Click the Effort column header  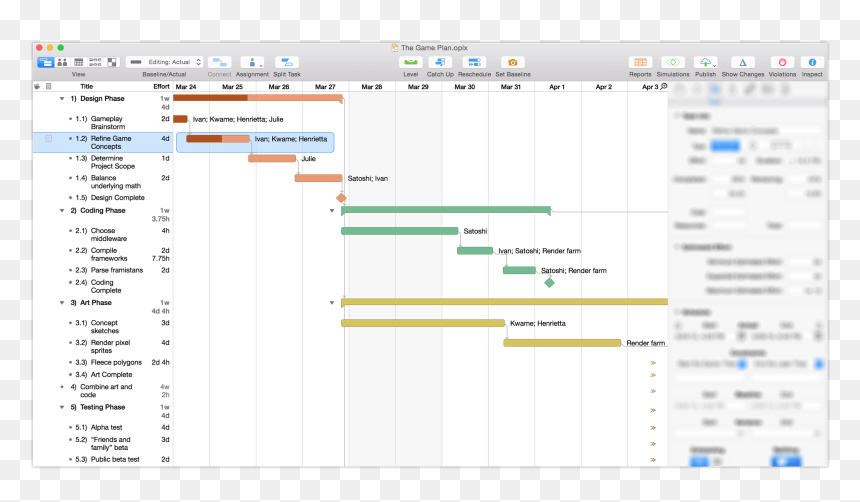pyautogui.click(x=161, y=86)
